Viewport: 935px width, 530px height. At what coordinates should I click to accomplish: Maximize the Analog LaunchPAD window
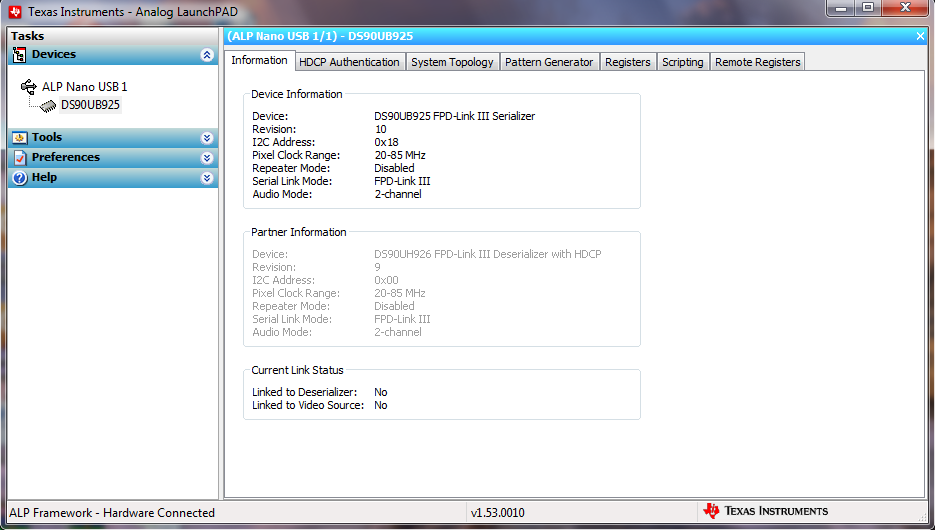868,8
